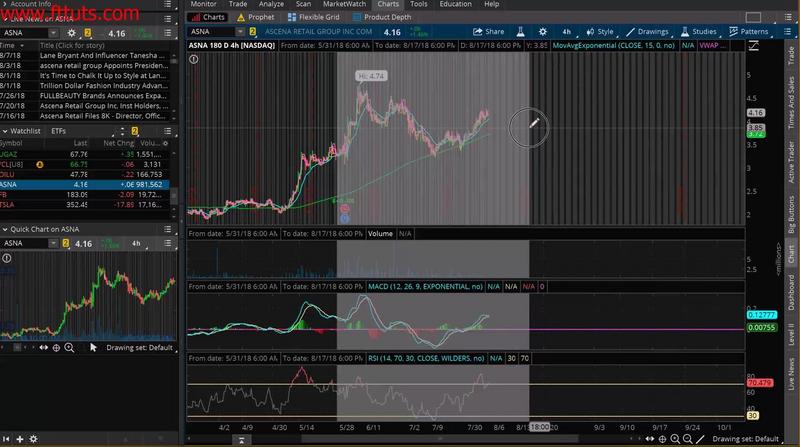Open the Drawings menu
The width and height of the screenshot is (800, 447).
tap(647, 32)
